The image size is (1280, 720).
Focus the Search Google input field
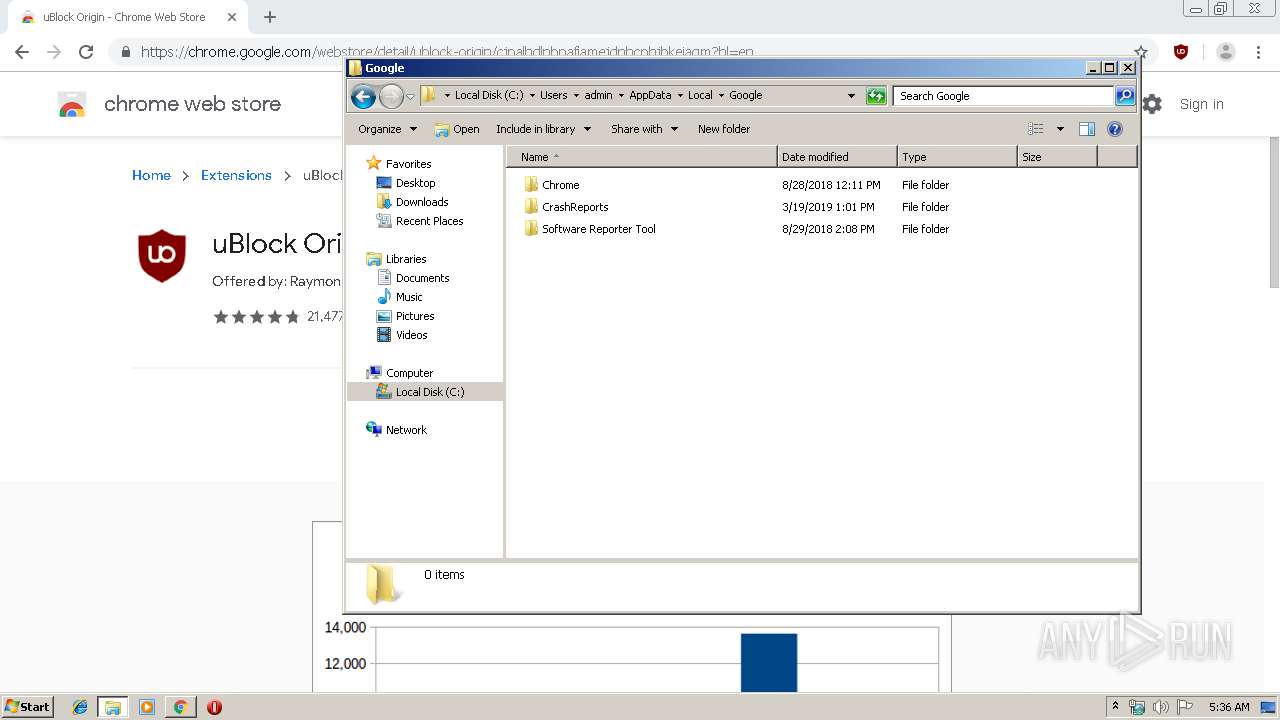(x=1003, y=96)
